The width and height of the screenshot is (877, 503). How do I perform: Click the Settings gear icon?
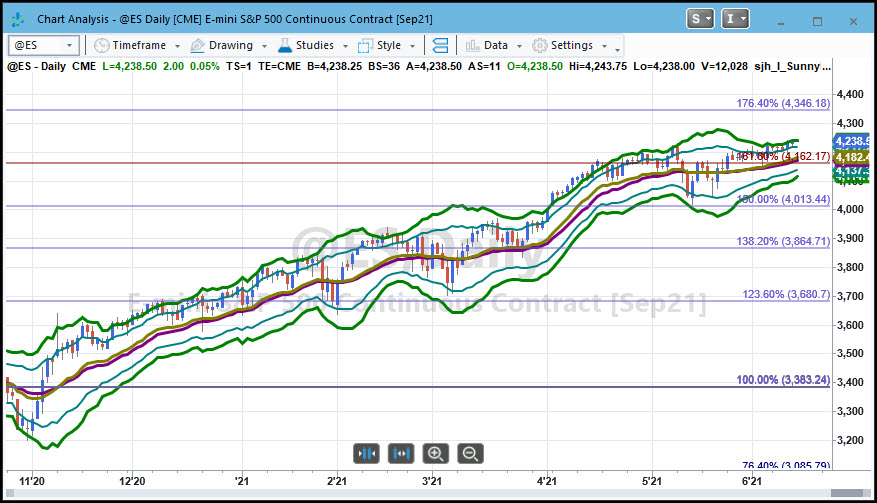540,45
